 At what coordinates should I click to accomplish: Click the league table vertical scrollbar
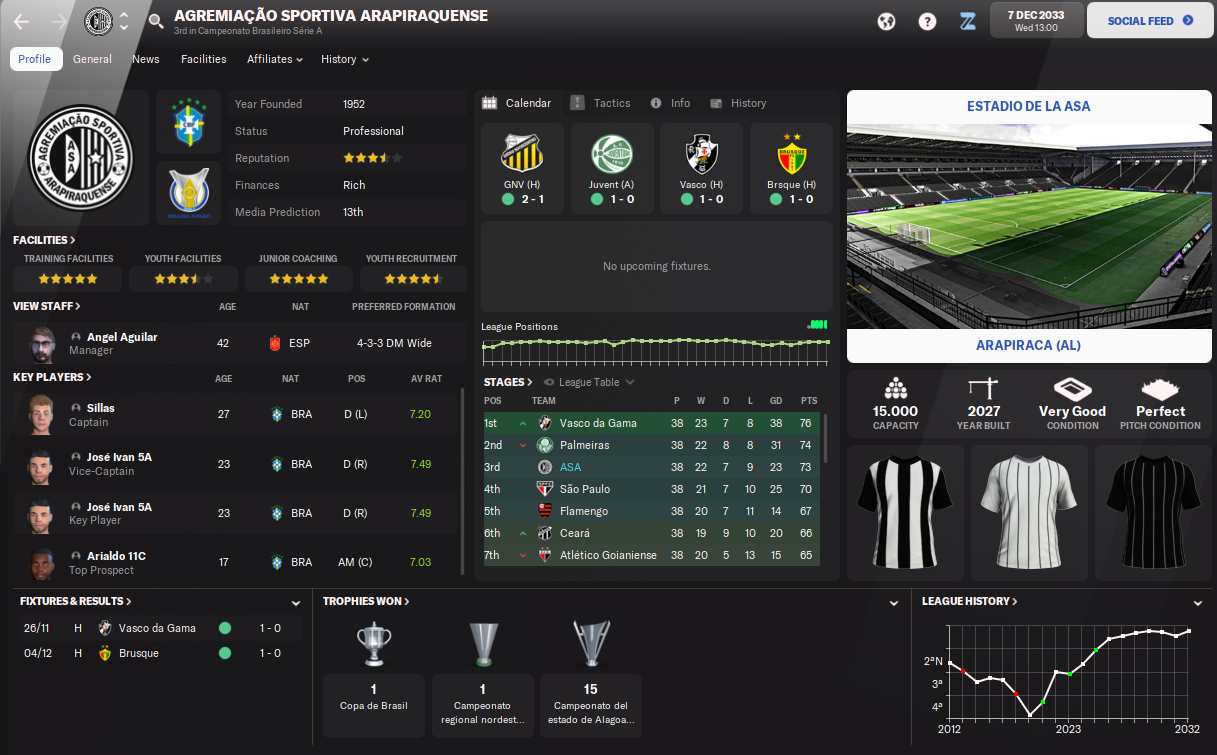coord(825,440)
